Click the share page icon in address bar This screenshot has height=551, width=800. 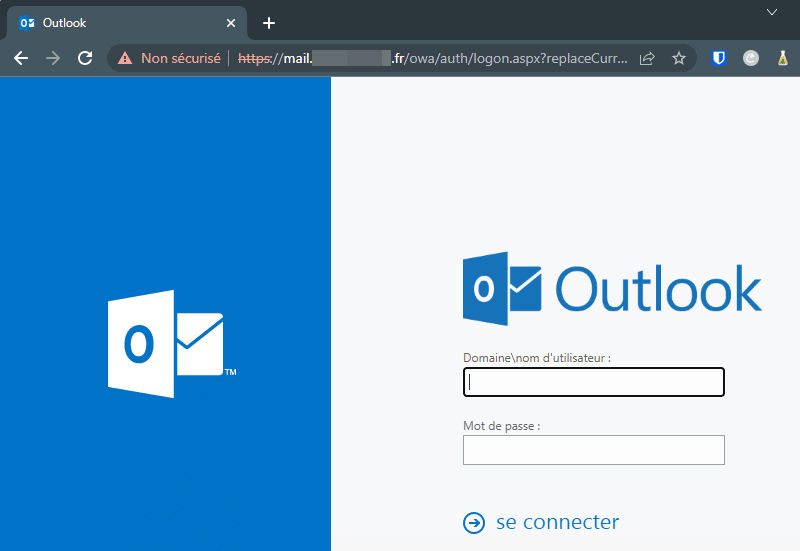tap(647, 58)
